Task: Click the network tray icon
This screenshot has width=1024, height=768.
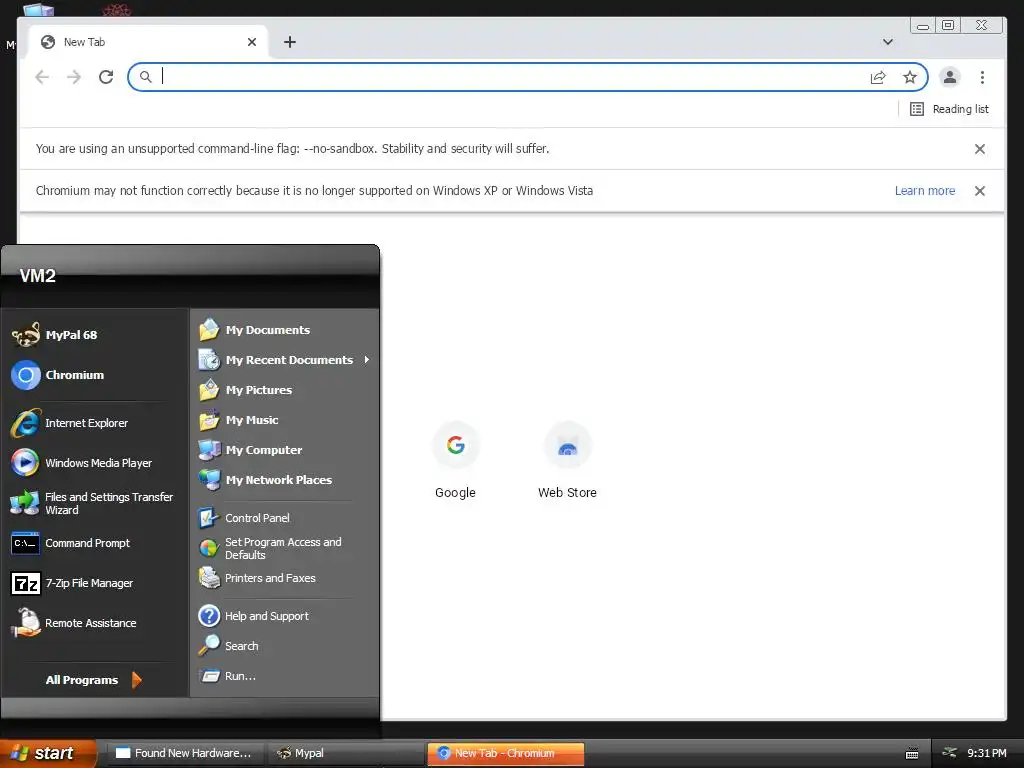Action: [x=950, y=753]
